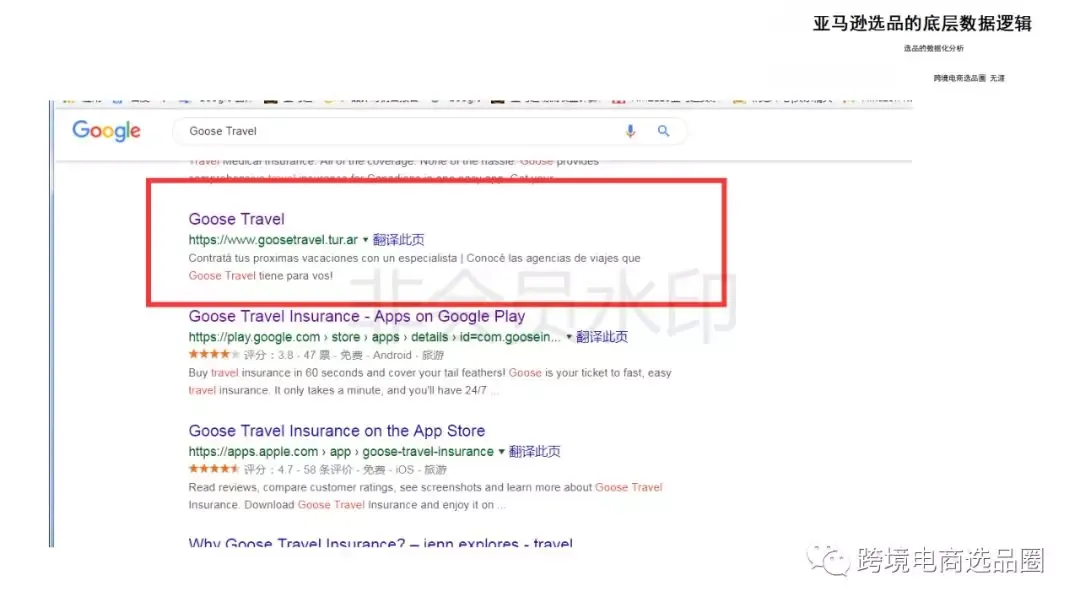Viewport: 1080px width, 608px height.
Task: Open the goosetravel.tur.ar URL
Action: tap(273, 240)
